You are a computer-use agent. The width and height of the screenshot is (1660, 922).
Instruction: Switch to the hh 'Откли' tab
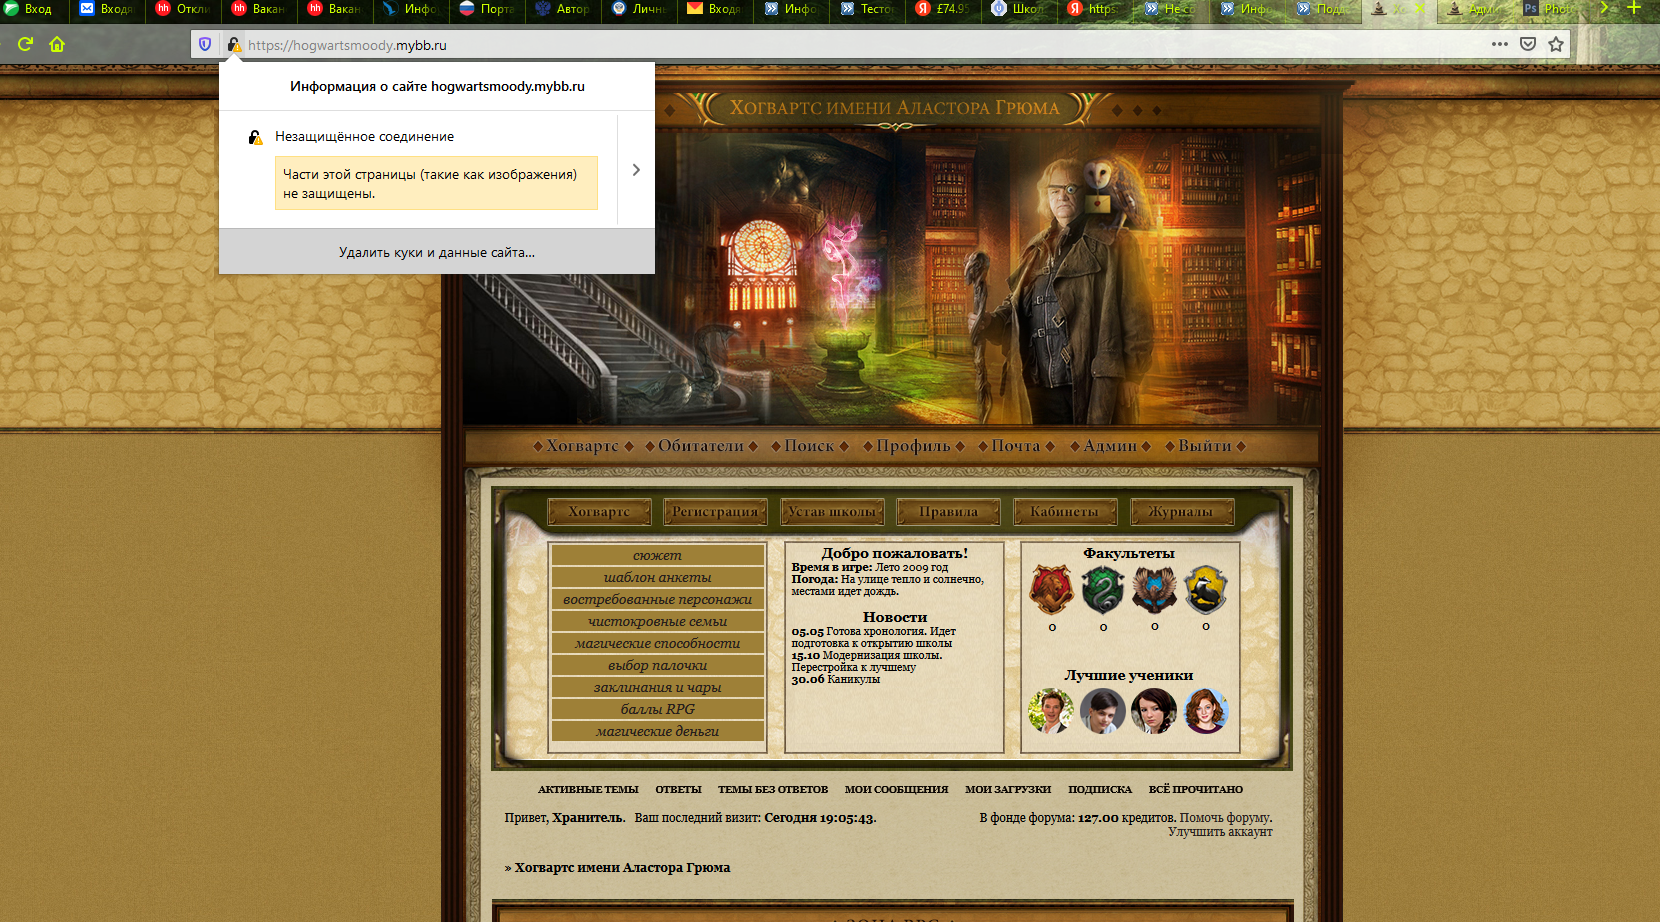pos(183,9)
